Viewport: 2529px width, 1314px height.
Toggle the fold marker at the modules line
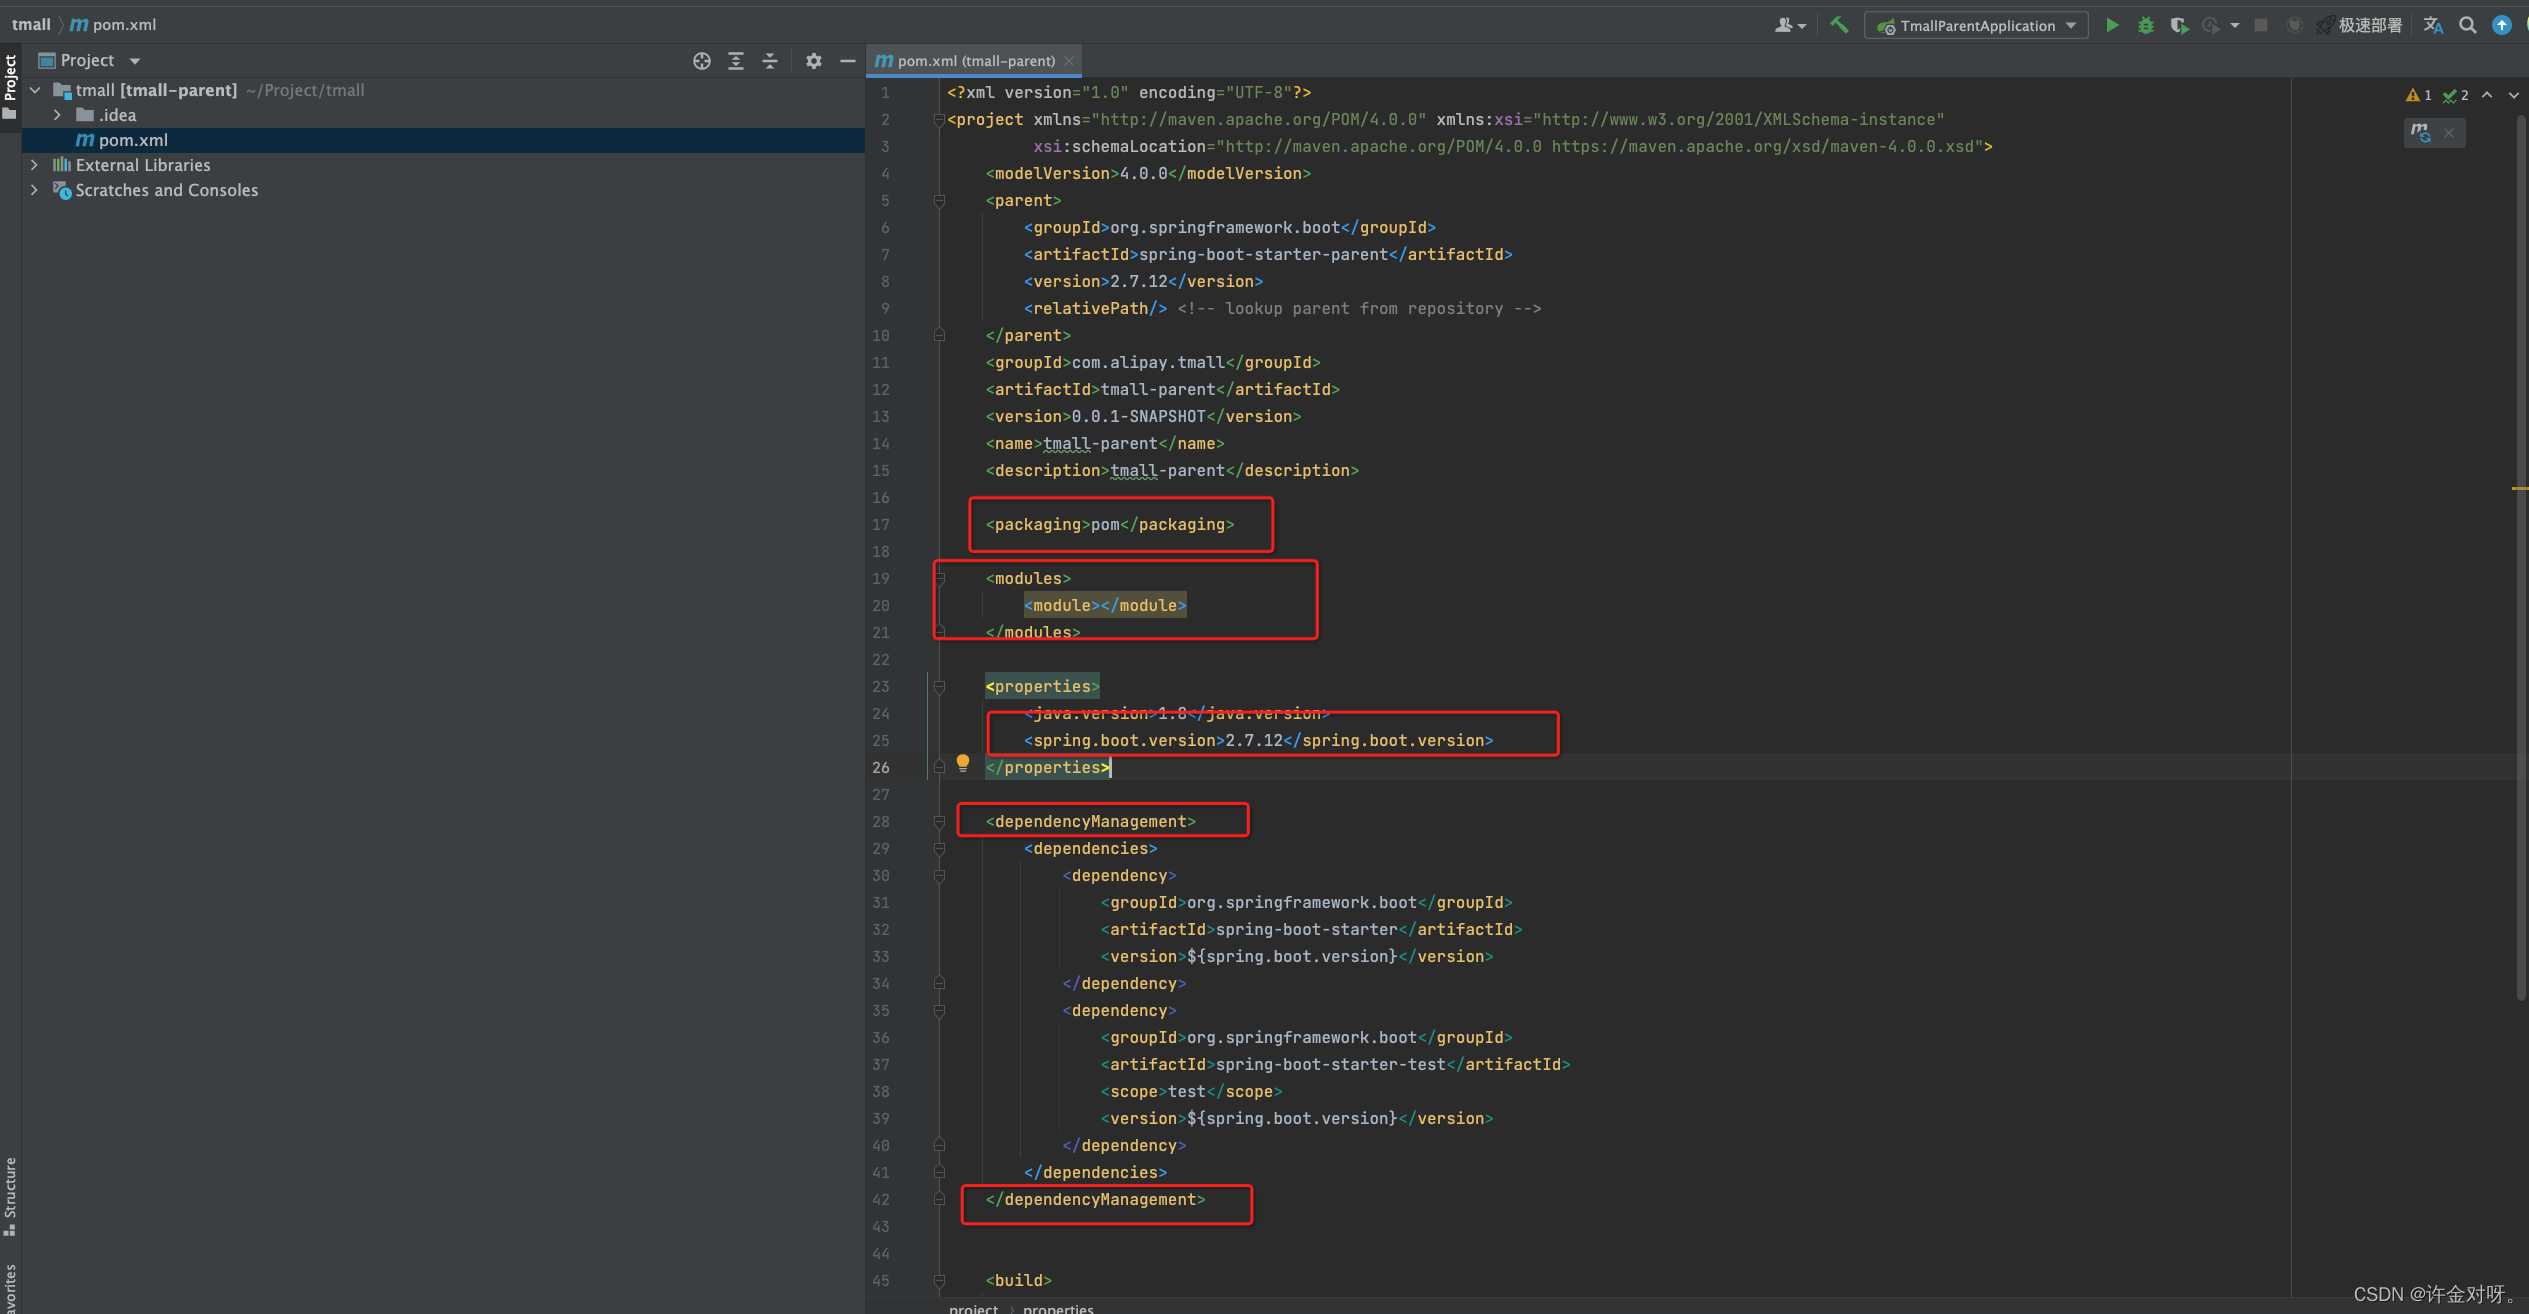point(939,578)
